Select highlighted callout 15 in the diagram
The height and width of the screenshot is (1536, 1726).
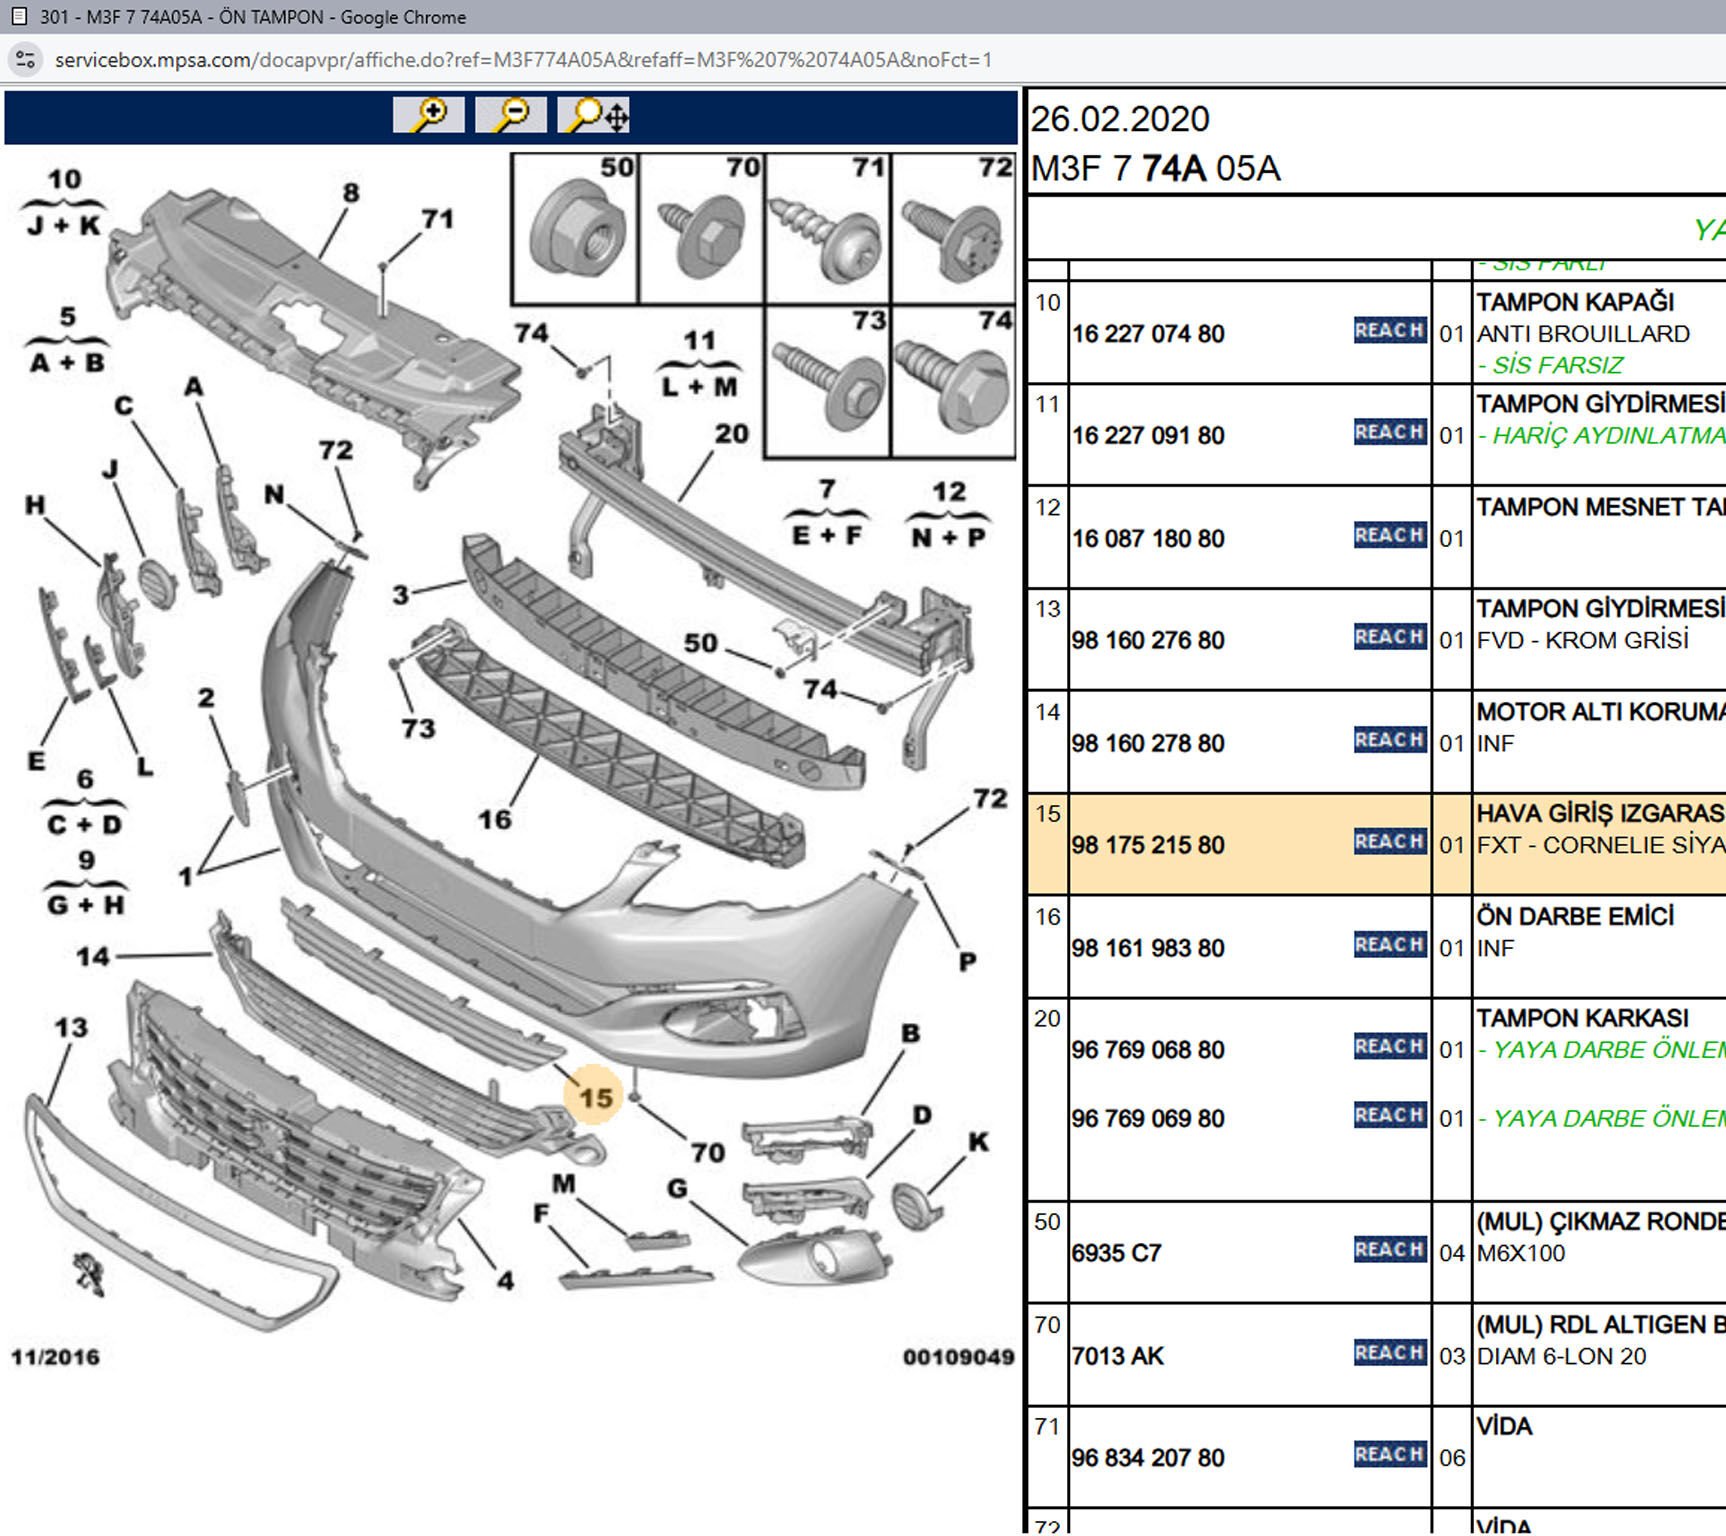point(594,1097)
